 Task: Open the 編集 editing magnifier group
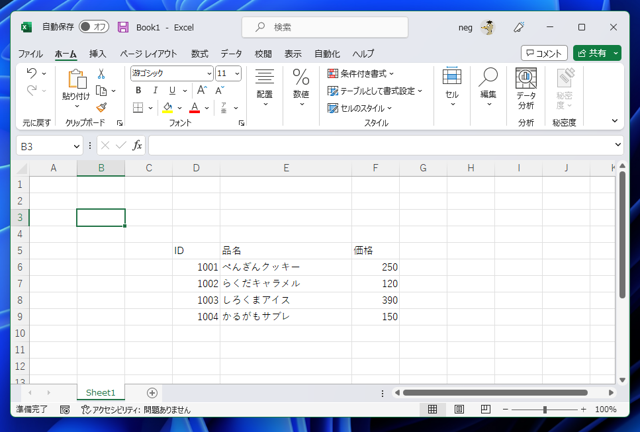click(x=488, y=87)
